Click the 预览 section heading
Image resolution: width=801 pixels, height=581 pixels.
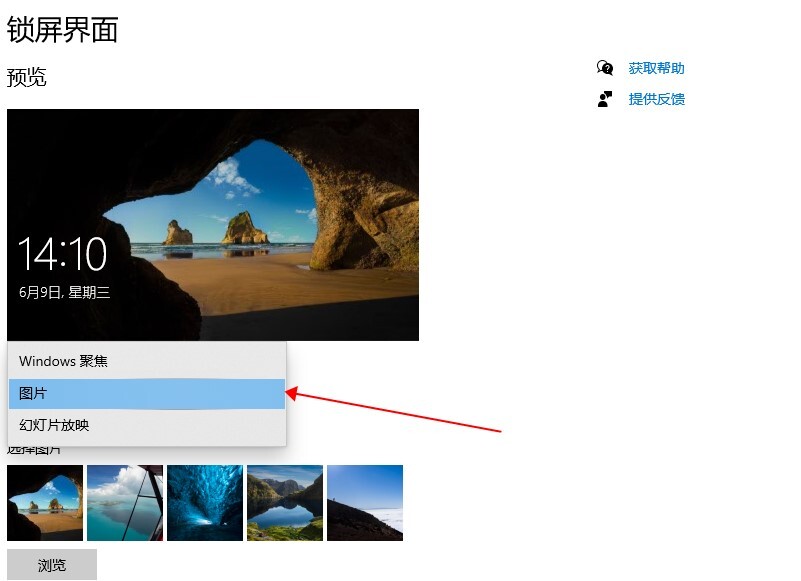click(x=27, y=78)
